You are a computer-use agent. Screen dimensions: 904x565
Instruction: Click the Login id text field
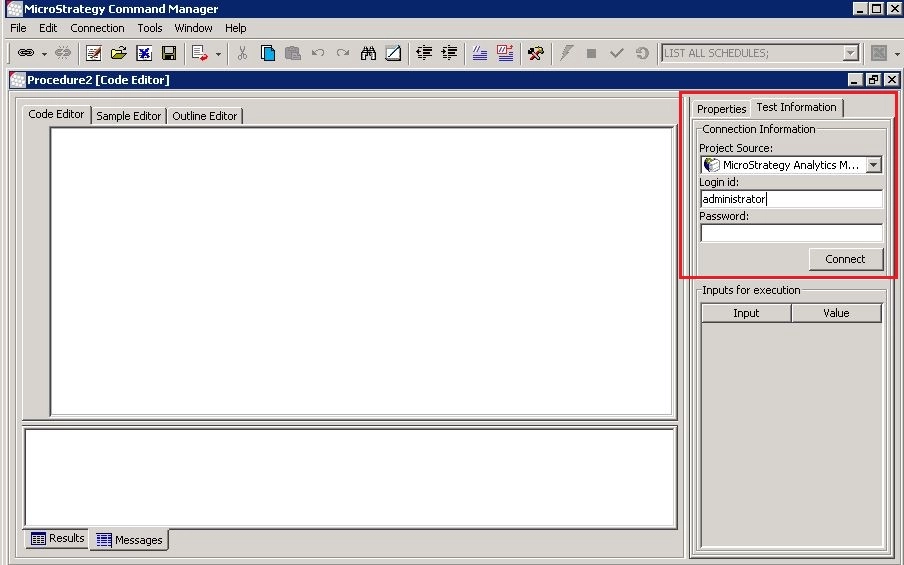coord(790,199)
